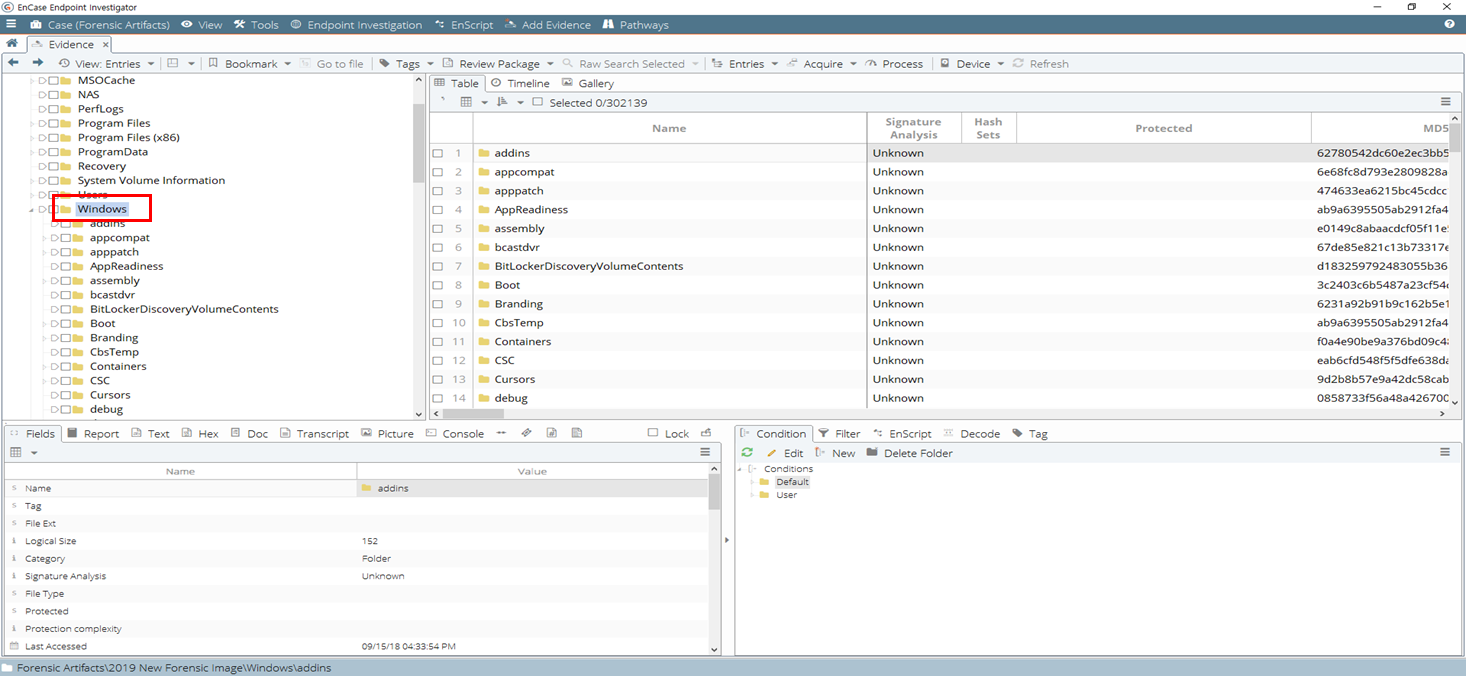
Task: Open the Fields pane options menu icon
Action: pos(705,452)
